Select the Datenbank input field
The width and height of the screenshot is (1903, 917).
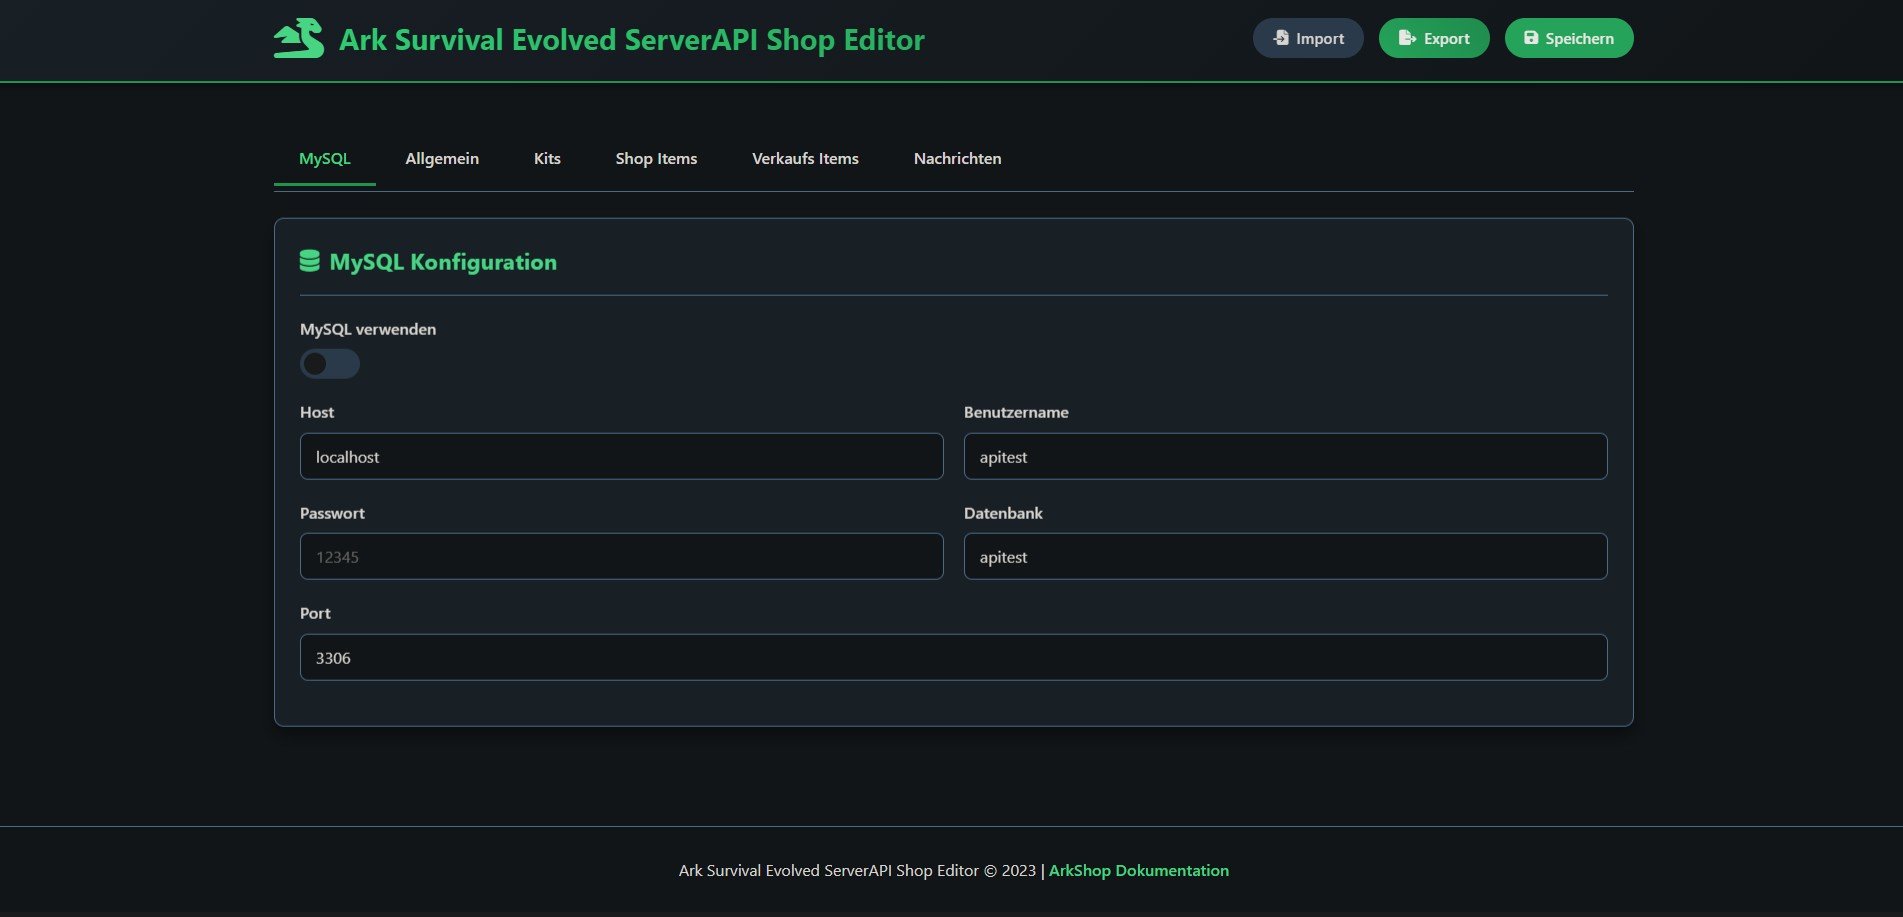tap(1285, 556)
